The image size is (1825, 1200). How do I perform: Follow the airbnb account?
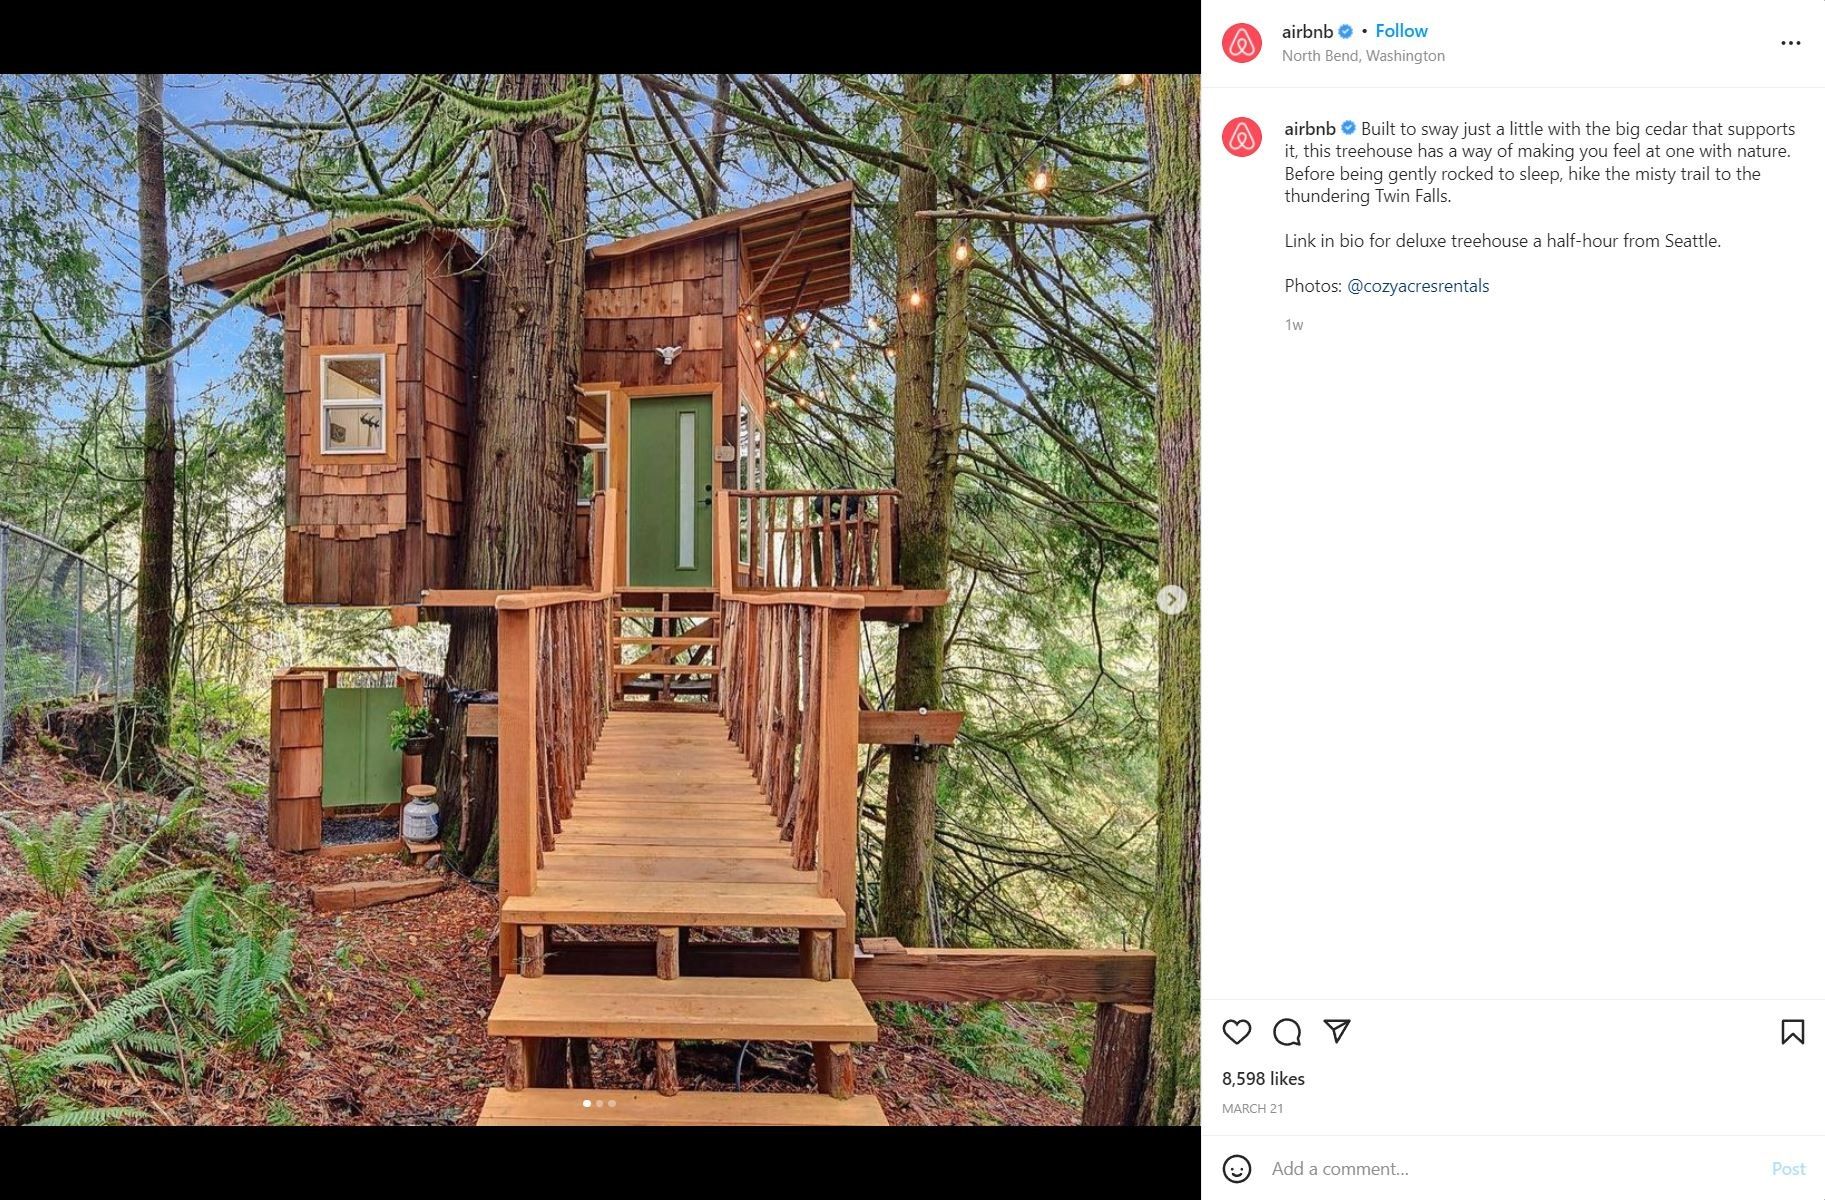1401,31
